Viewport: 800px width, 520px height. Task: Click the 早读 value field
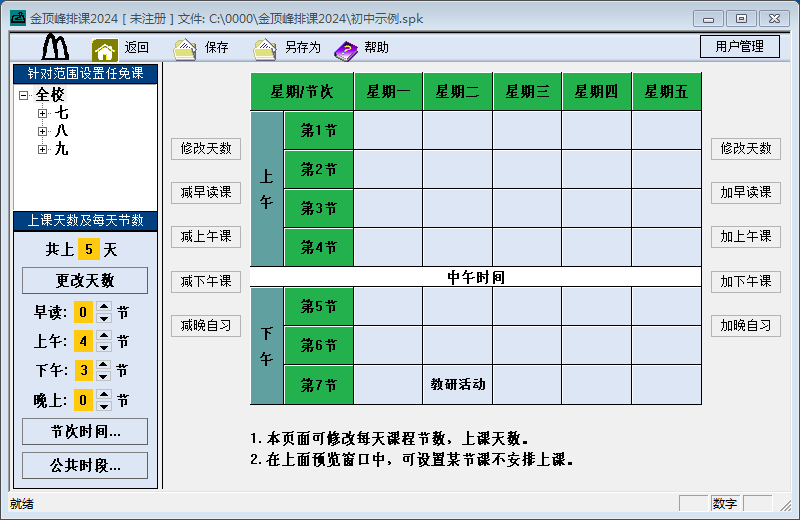(x=83, y=312)
